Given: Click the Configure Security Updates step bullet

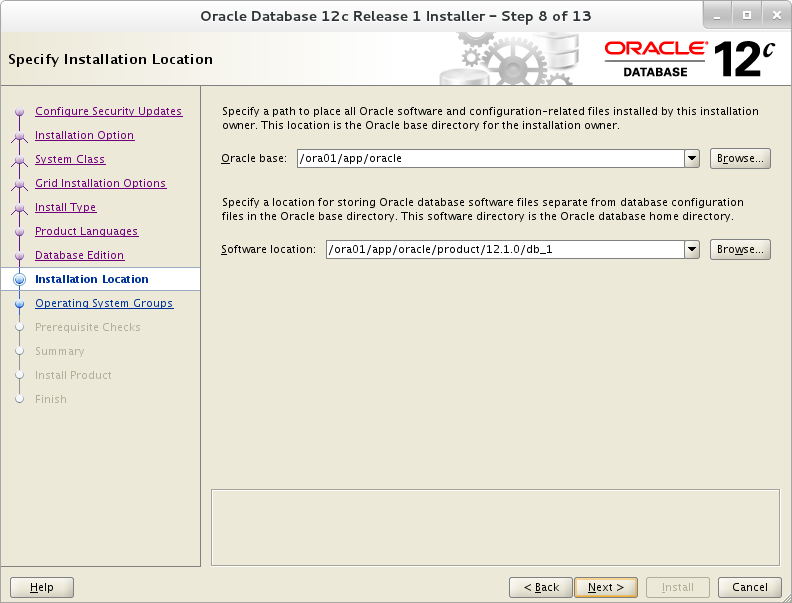Looking at the screenshot, I should 20,112.
